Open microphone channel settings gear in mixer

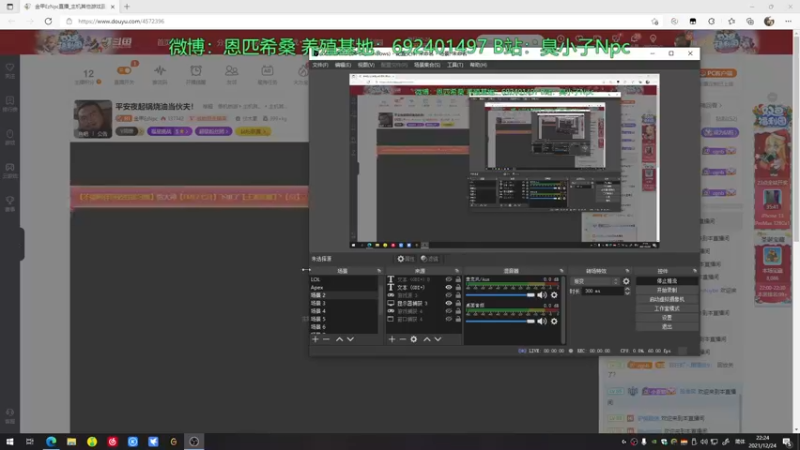[554, 295]
